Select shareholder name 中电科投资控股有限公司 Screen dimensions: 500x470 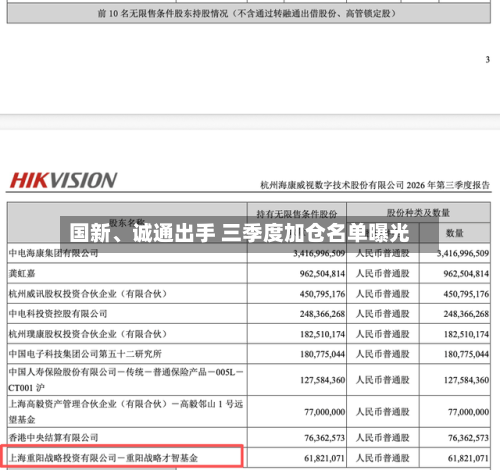(x=58, y=314)
